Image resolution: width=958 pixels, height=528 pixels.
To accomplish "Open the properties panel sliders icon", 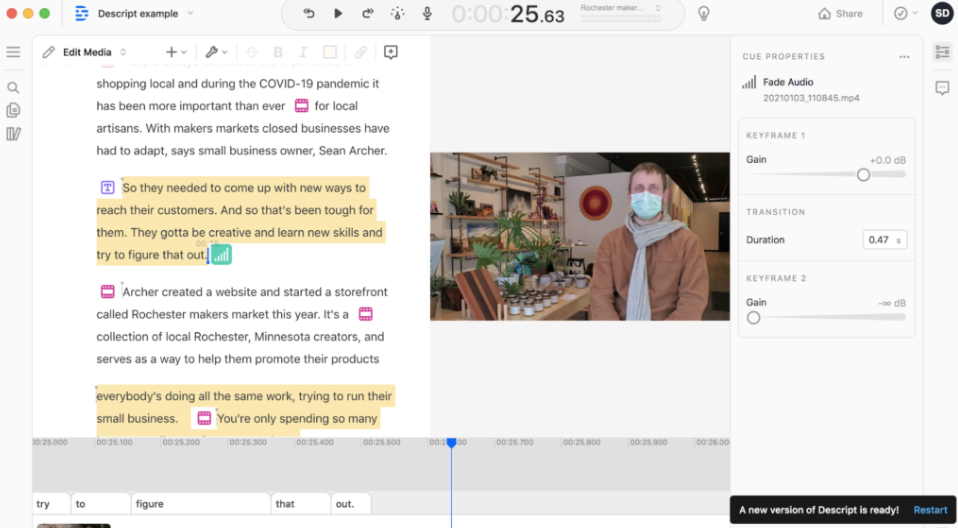I will pyautogui.click(x=942, y=52).
